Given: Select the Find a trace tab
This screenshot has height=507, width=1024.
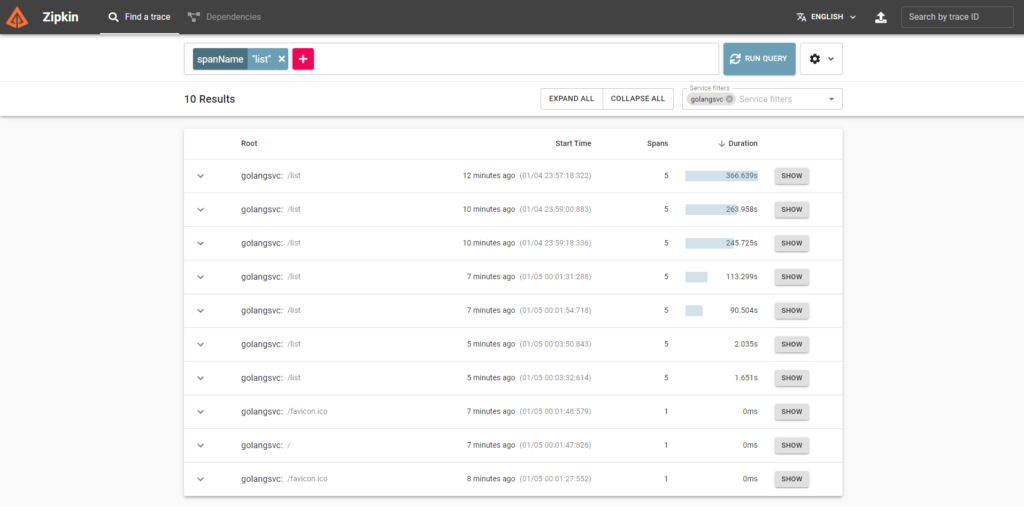Looking at the screenshot, I should pyautogui.click(x=140, y=17).
